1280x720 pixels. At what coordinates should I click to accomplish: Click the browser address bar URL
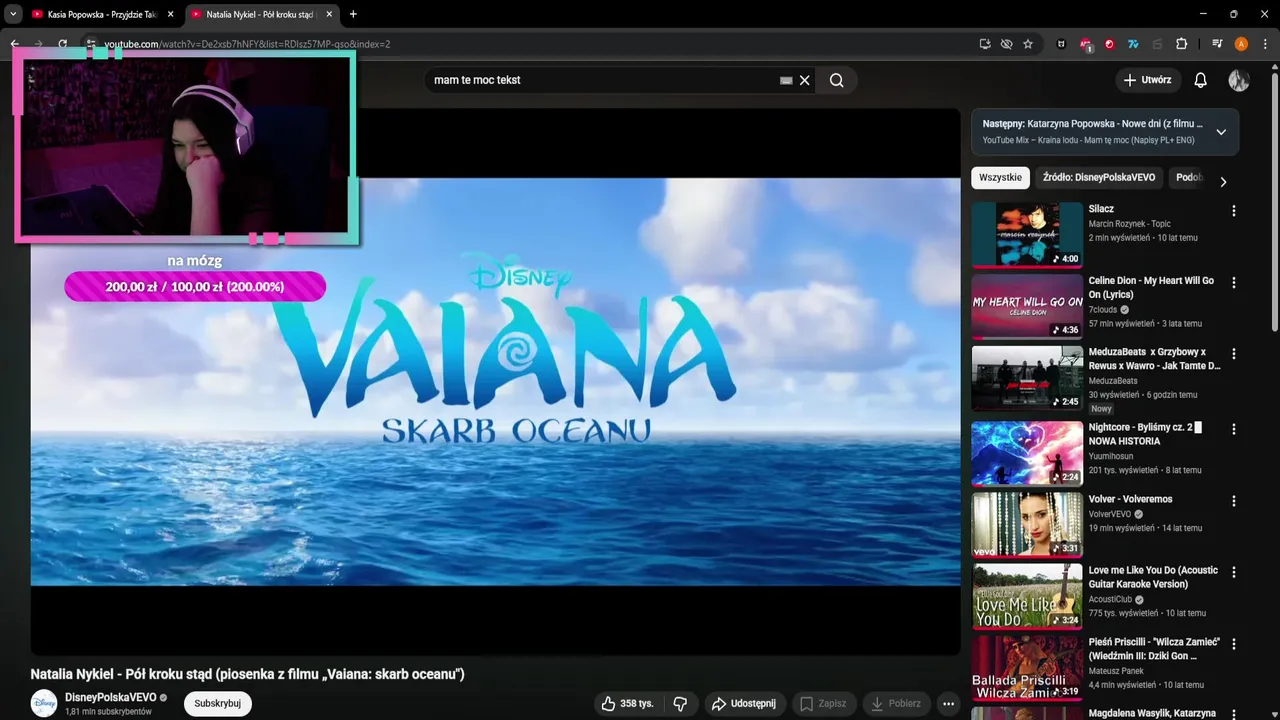click(247, 44)
